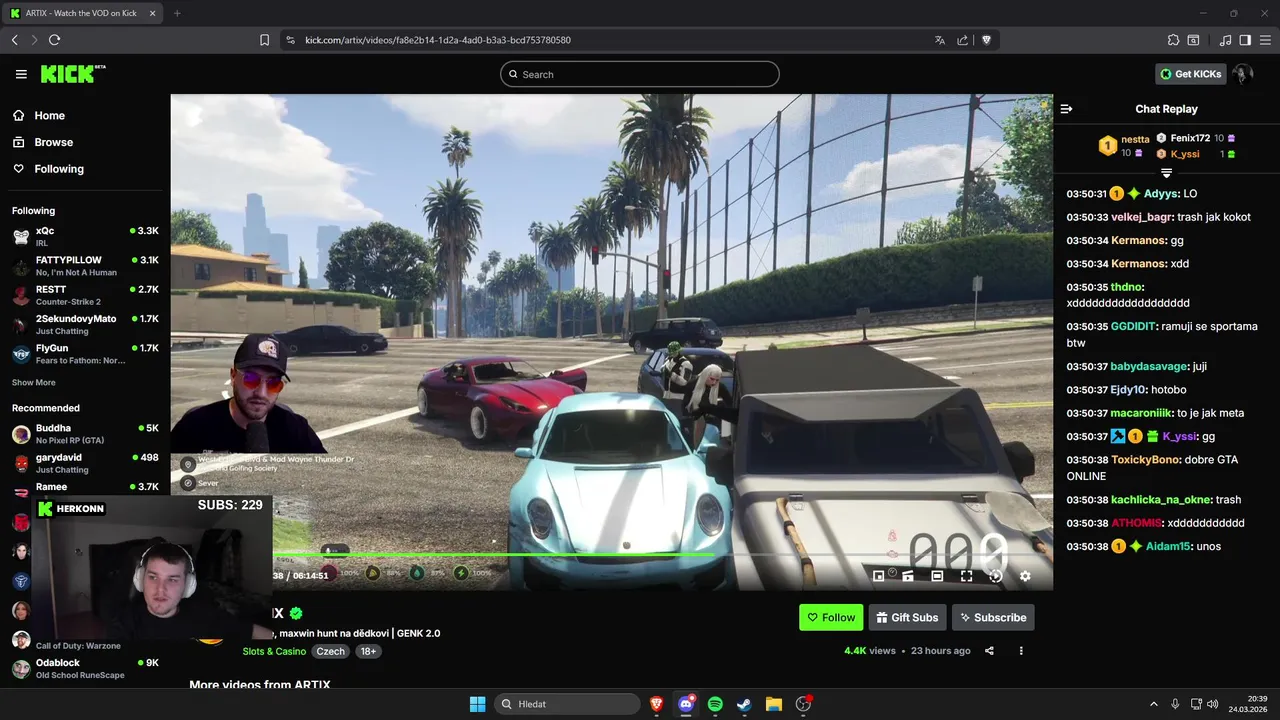Click the Gift Subs button
Screen dimensions: 1280x720
907,617
